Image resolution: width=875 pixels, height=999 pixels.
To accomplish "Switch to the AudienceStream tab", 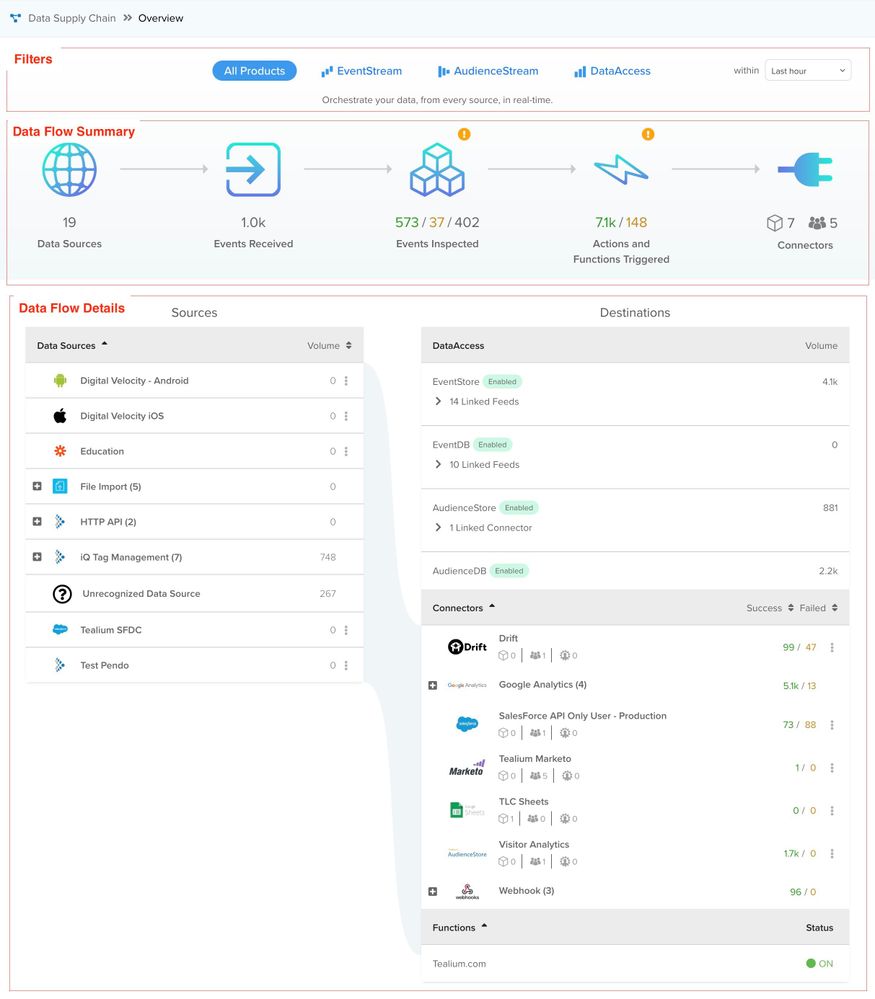I will click(x=488, y=71).
